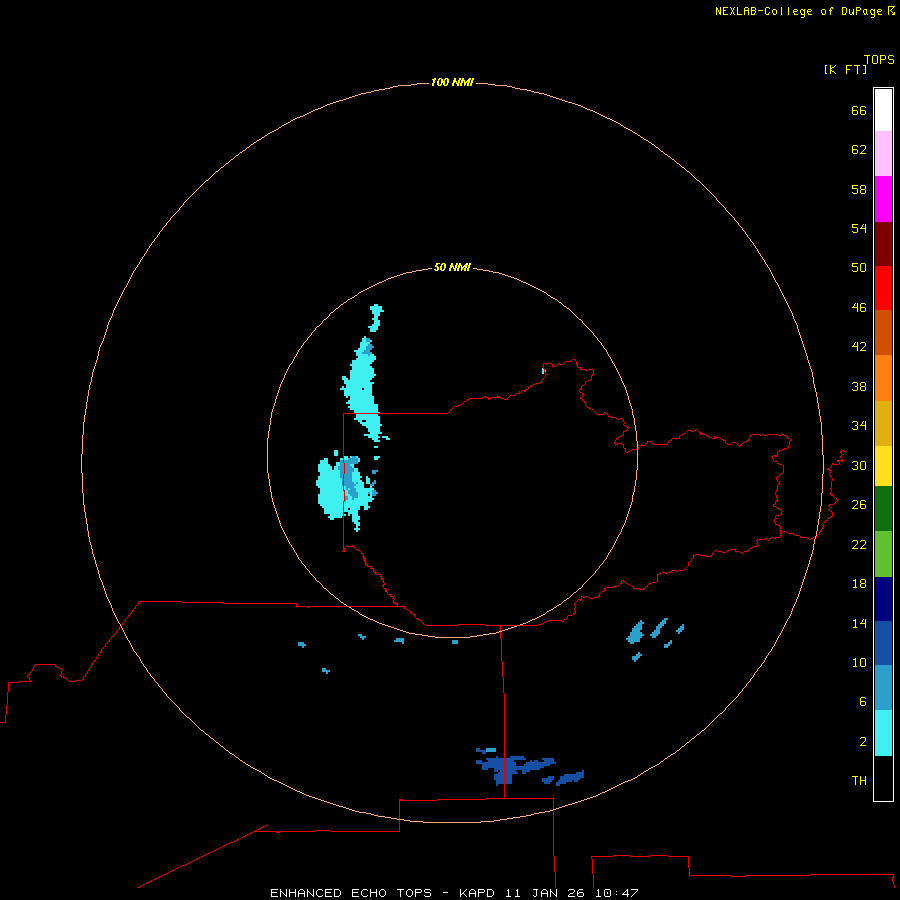The height and width of the screenshot is (900, 900).
Task: Select the light green 26 kft swatch
Action: 883,554
